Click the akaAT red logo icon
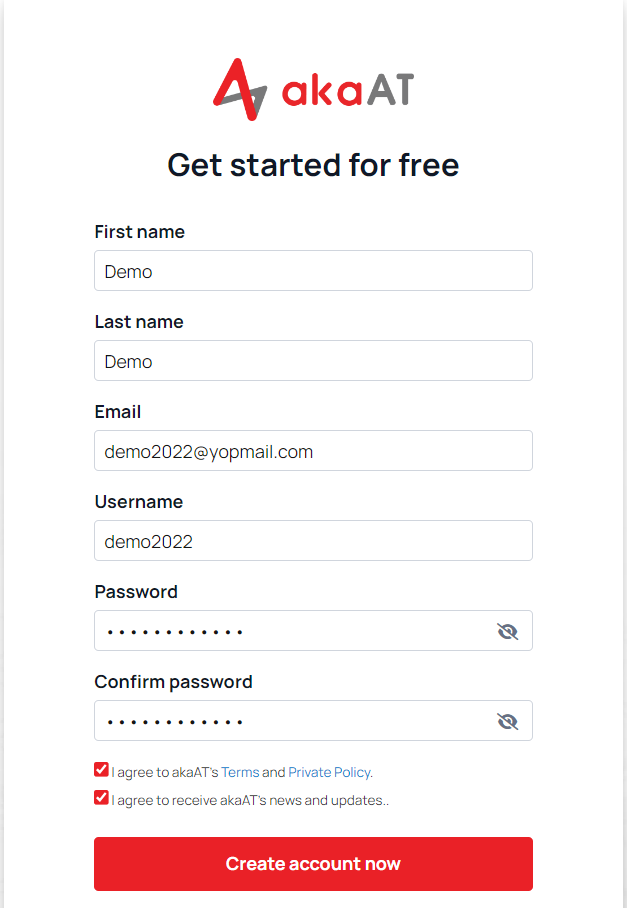627x908 pixels. click(240, 89)
